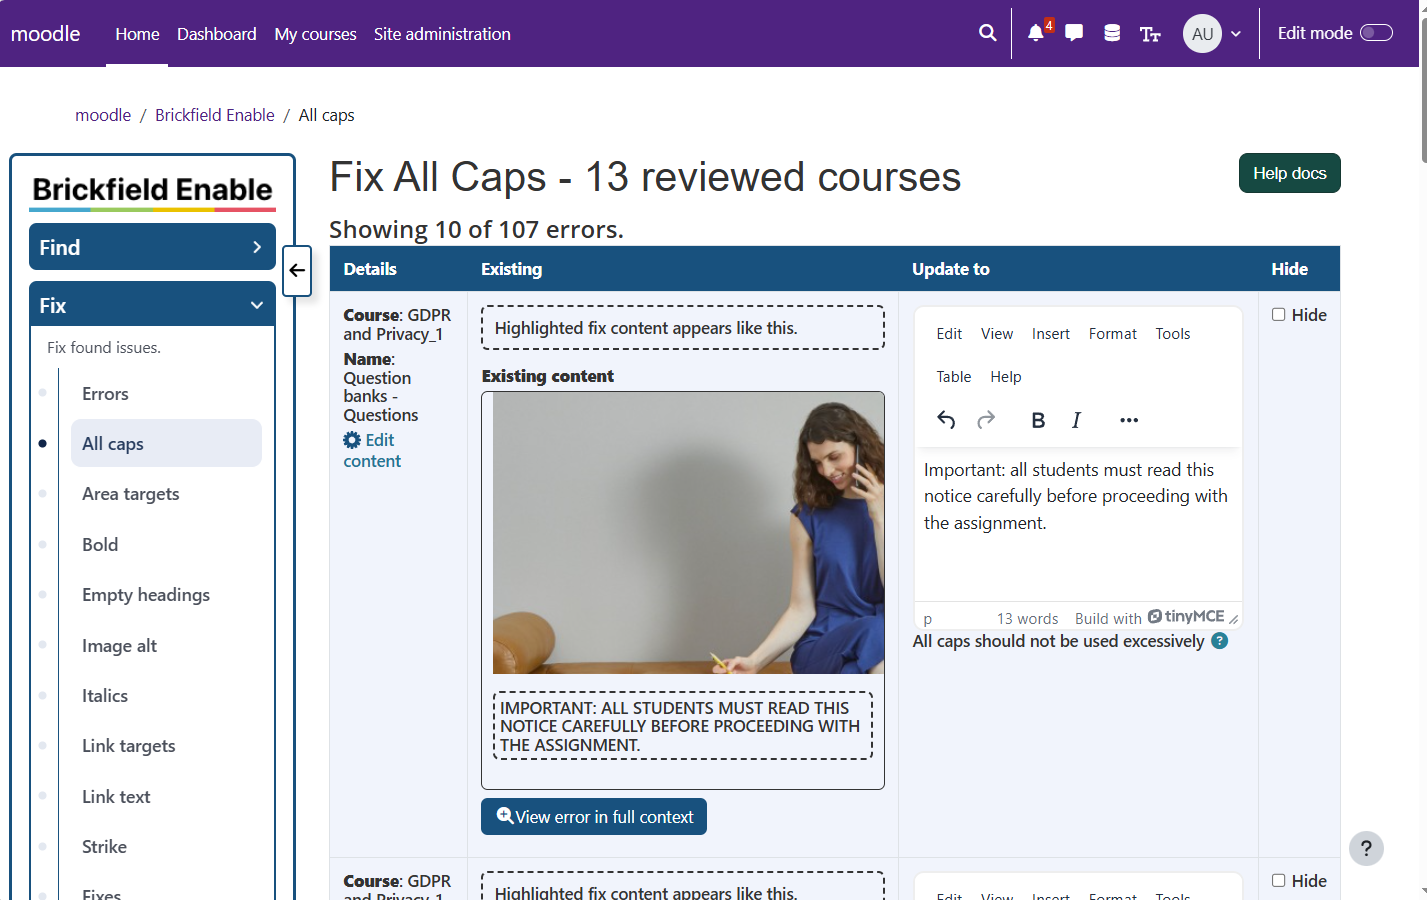The height and width of the screenshot is (900, 1427).
Task: Click moodle breadcrumb link
Action: click(103, 115)
